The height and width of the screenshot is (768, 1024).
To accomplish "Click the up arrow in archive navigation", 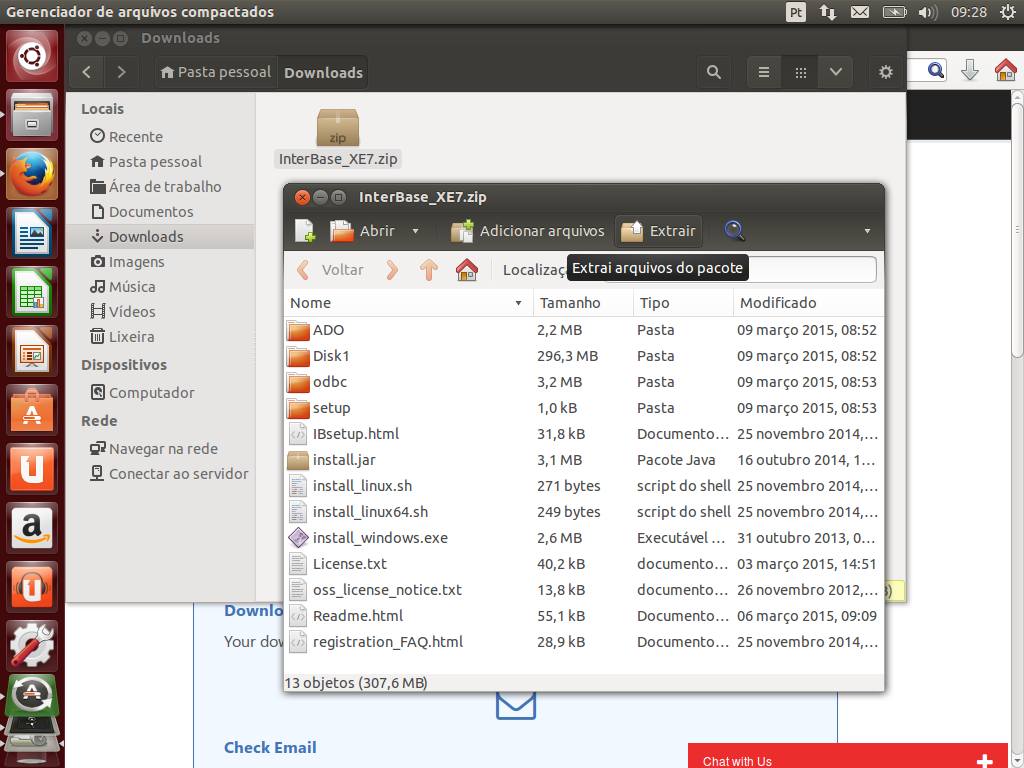I will pos(429,270).
